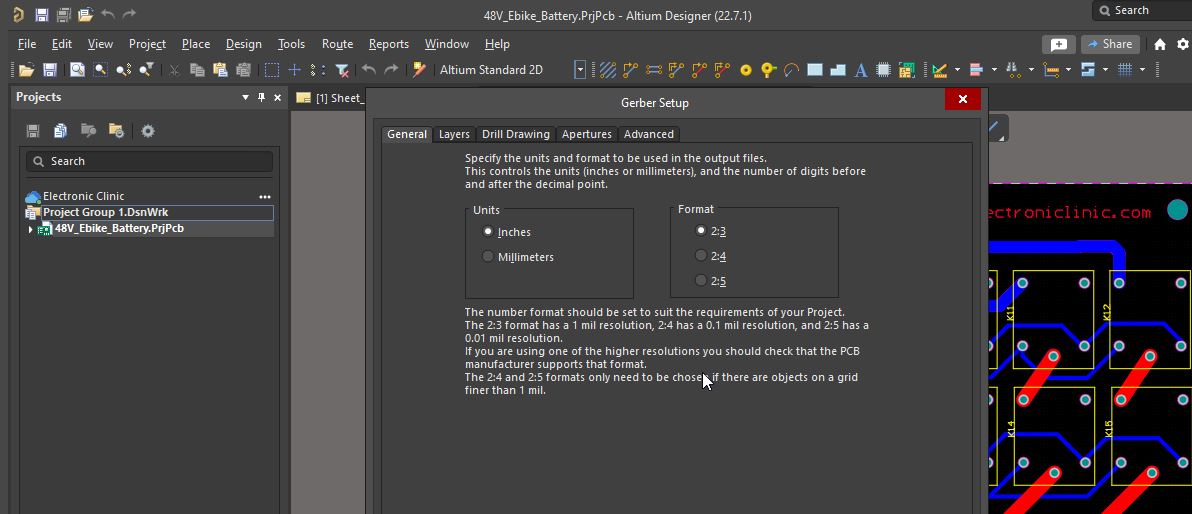Screen dimensions: 1192x514
Task: Click Zoom selected objects icon
Action: point(123,70)
